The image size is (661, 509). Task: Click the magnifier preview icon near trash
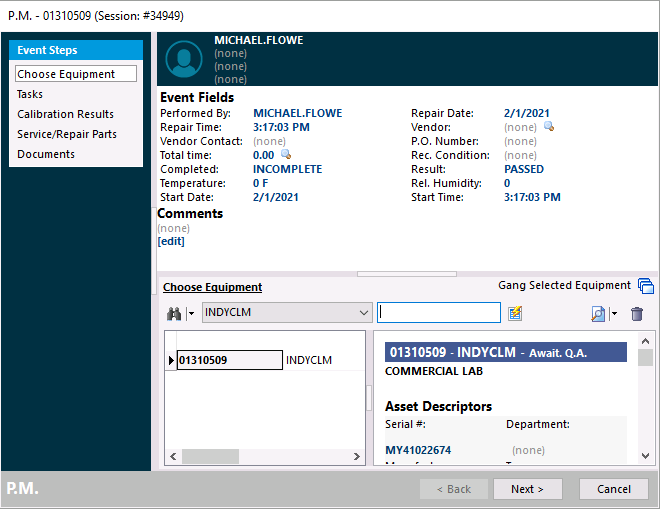click(598, 314)
